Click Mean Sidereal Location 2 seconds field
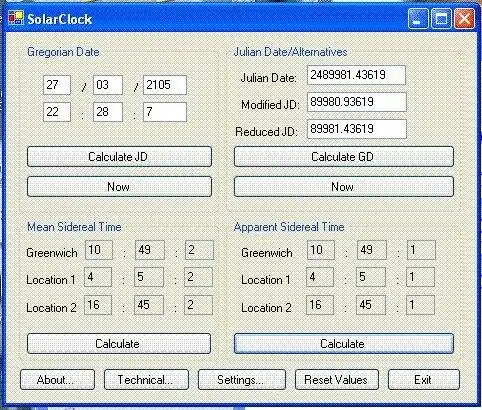This screenshot has width=482, height=410. [x=198, y=305]
